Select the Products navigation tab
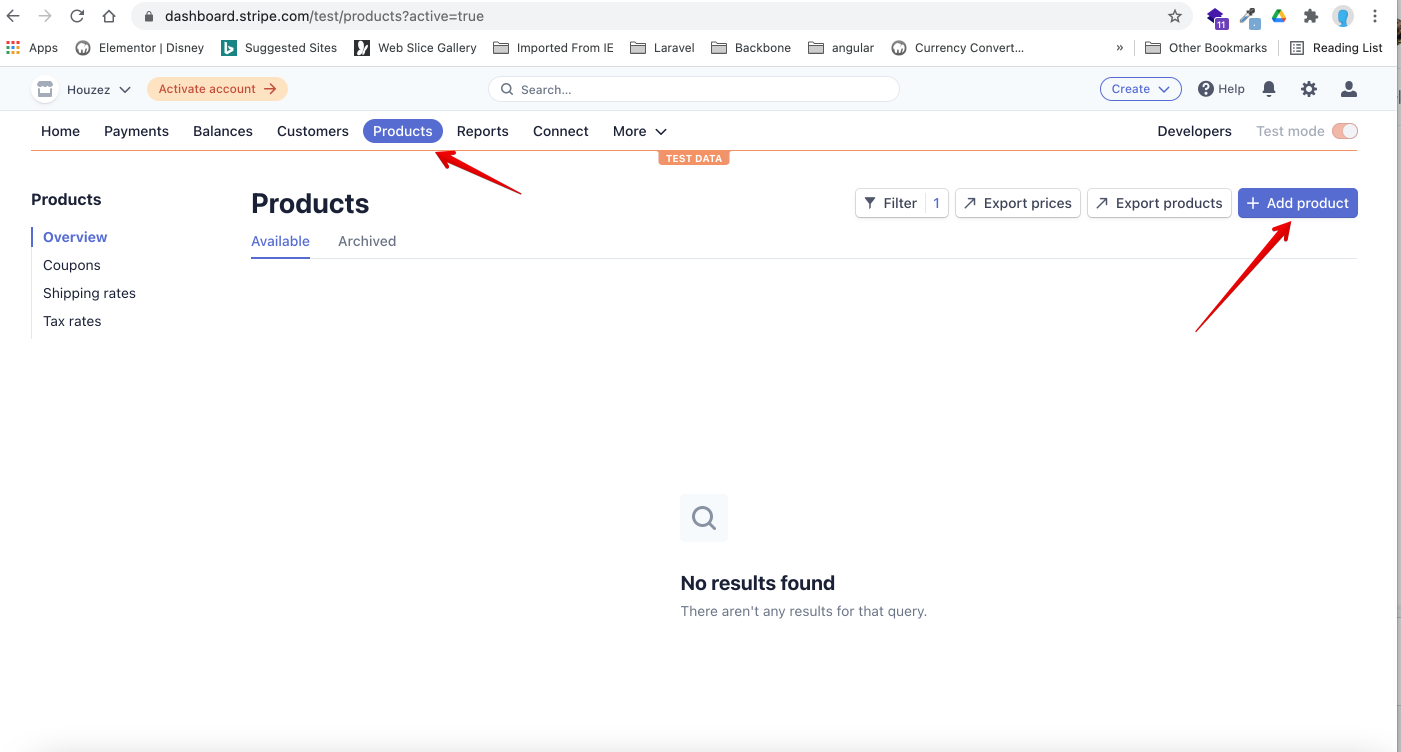1401x752 pixels. (403, 131)
